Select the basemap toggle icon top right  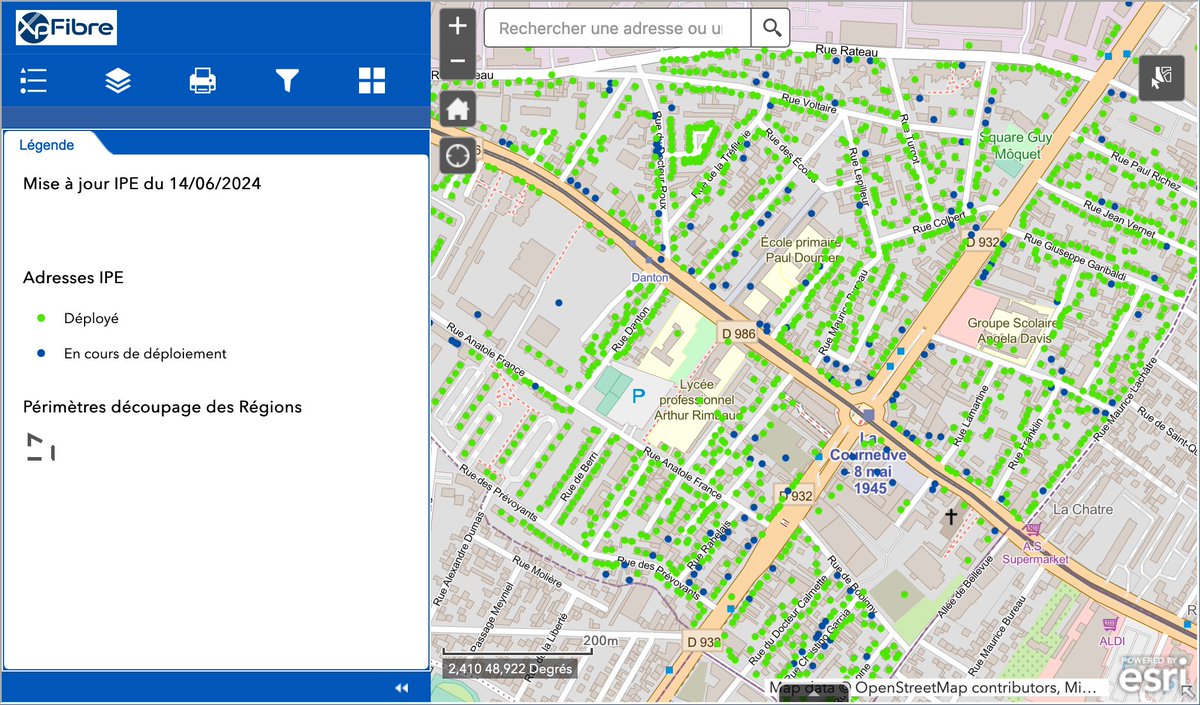(1160, 76)
